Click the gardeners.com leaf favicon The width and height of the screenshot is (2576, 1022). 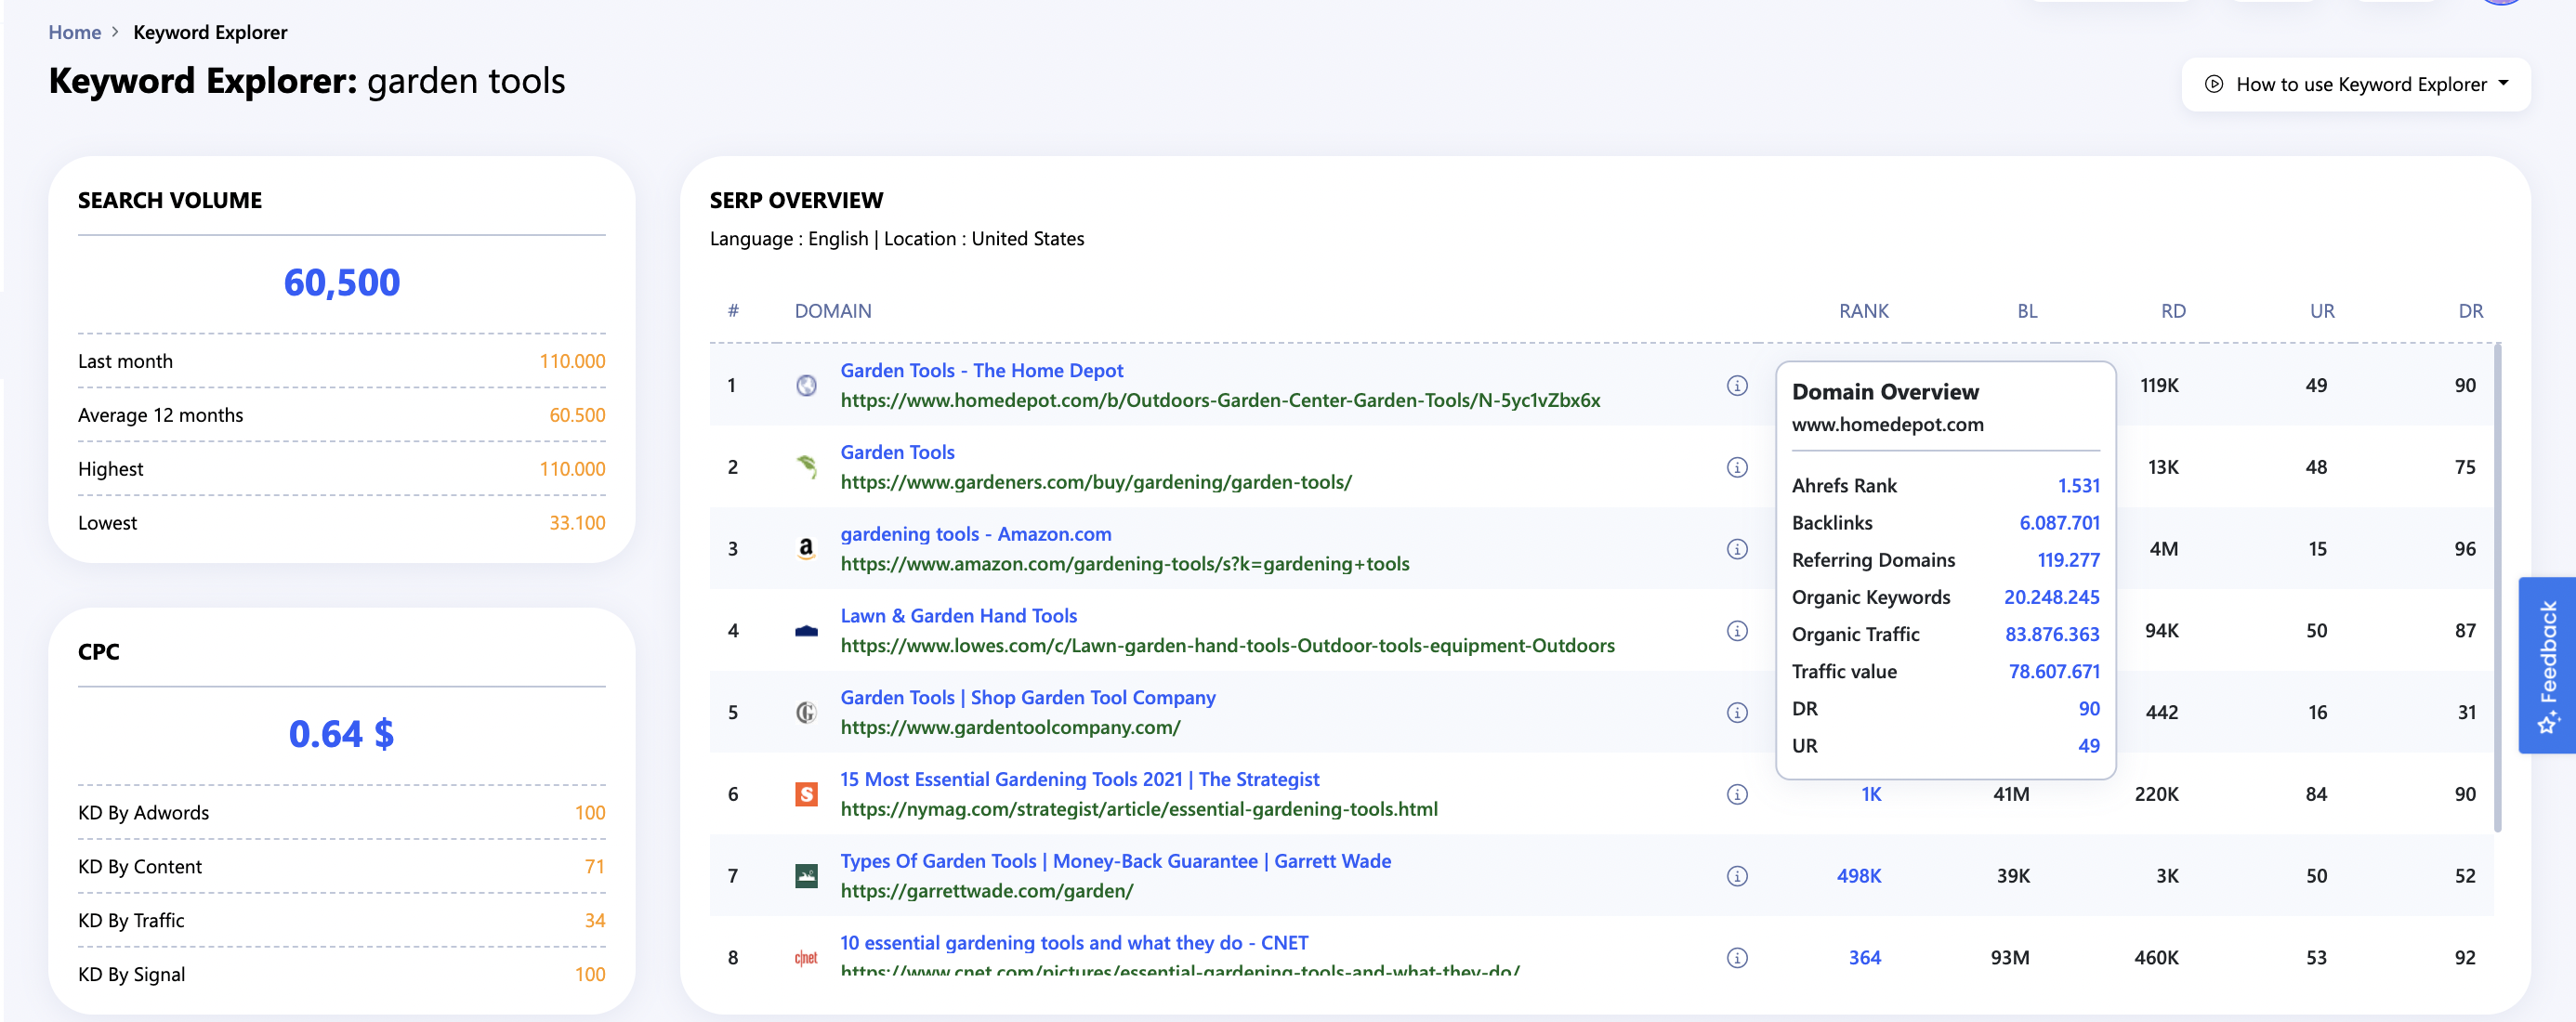point(806,467)
